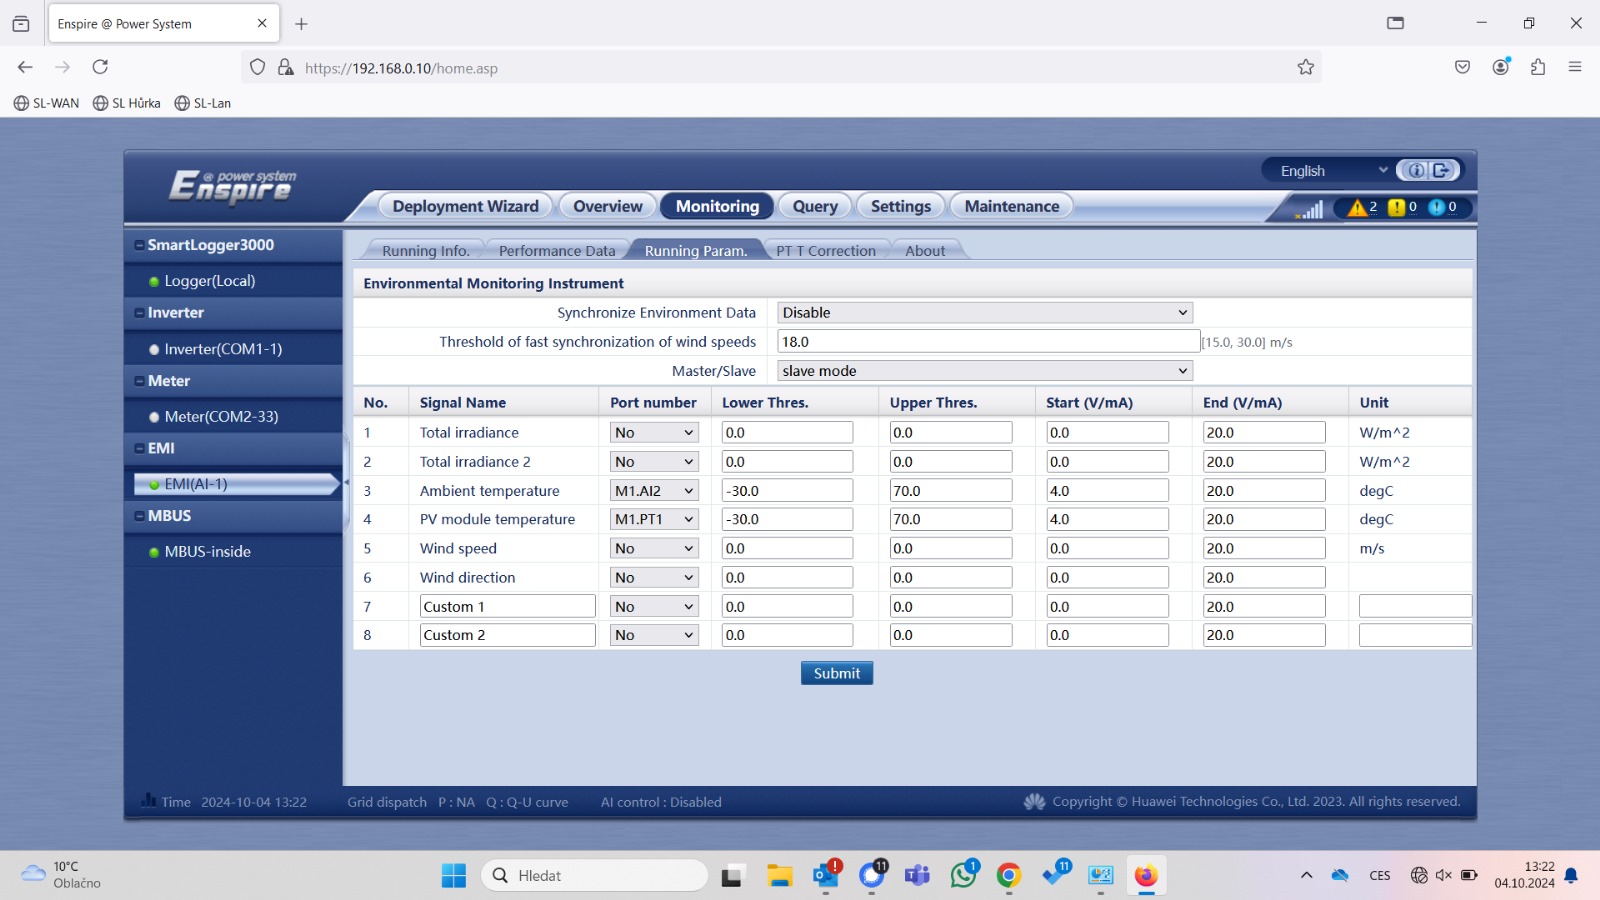Open the About info icon
Viewport: 1600px width, 900px height.
(x=1415, y=170)
